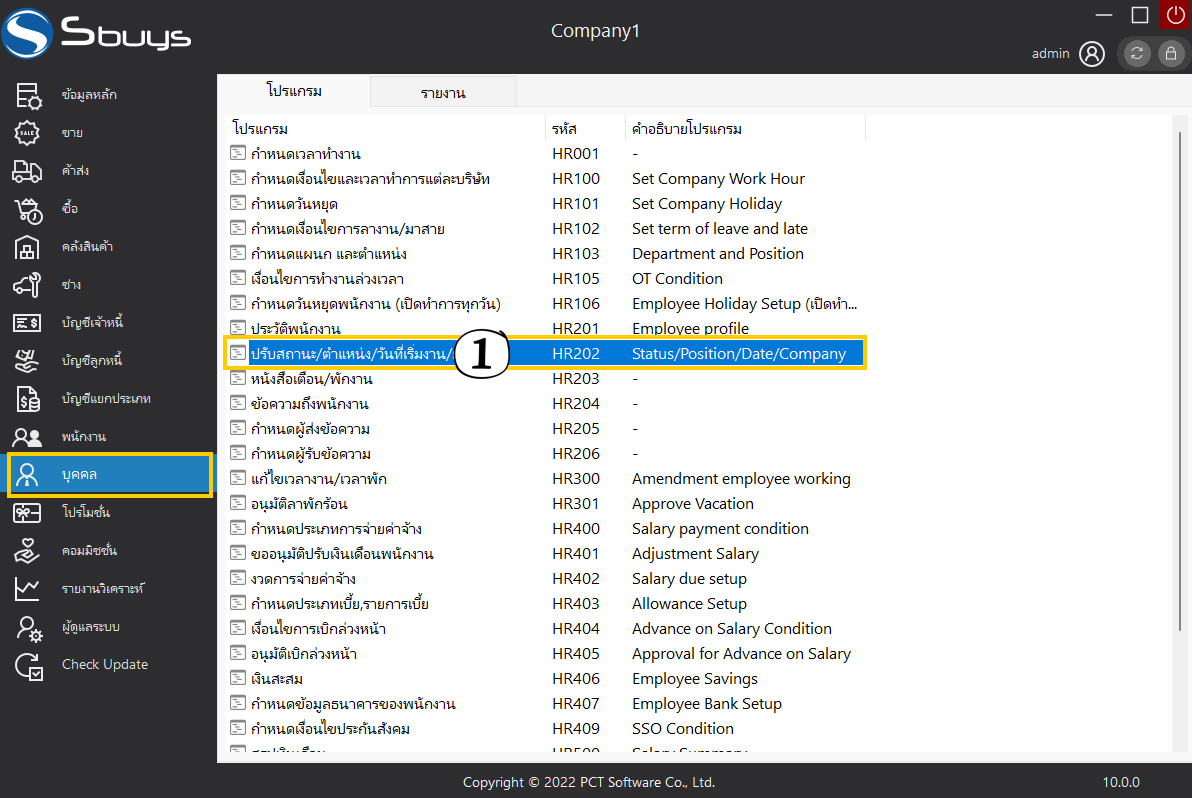
Task: Open the บุคคล menu in sidebar
Action: tap(110, 474)
